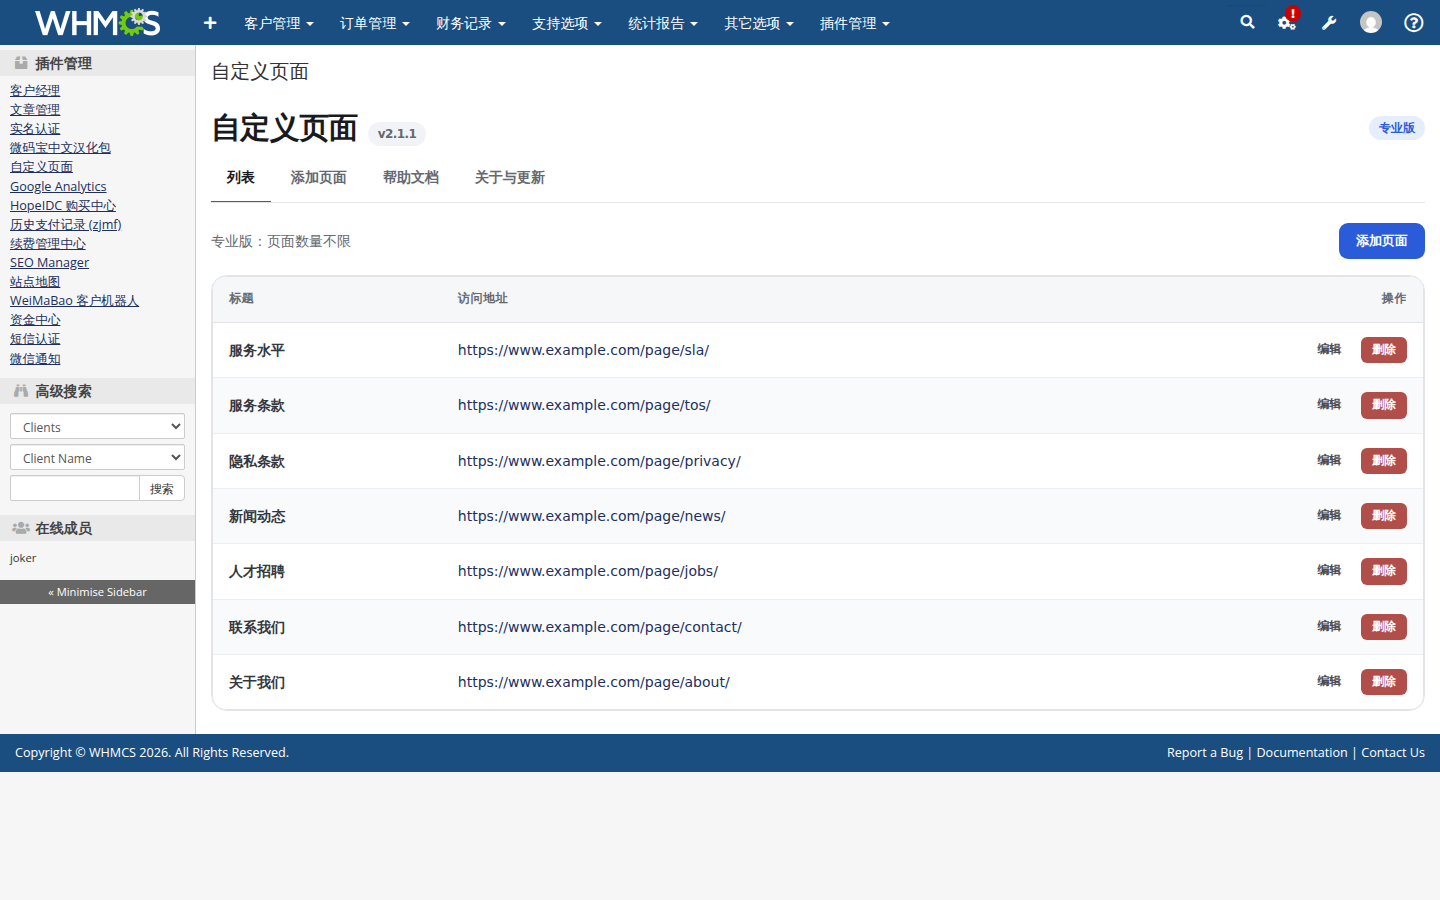The width and height of the screenshot is (1440, 900).
Task: Switch to the 关于与更新 tab
Action: 510,178
